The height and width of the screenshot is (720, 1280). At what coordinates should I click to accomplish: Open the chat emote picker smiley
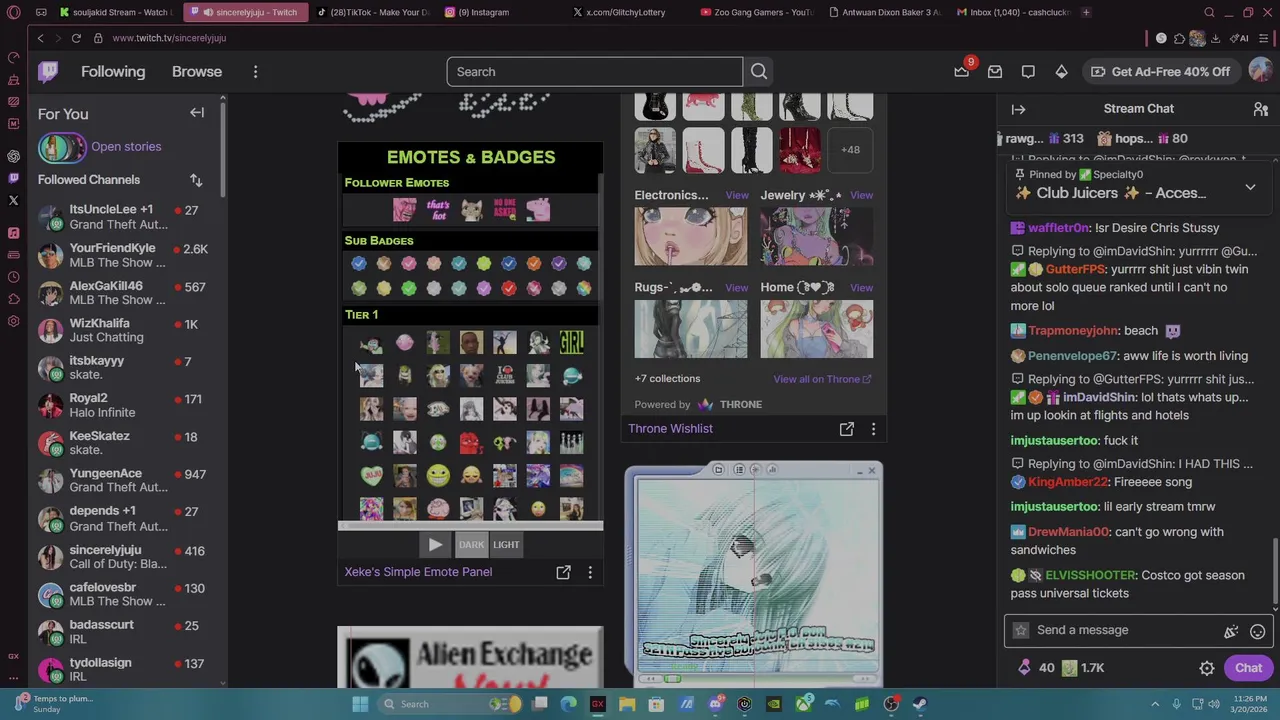coord(1257,631)
